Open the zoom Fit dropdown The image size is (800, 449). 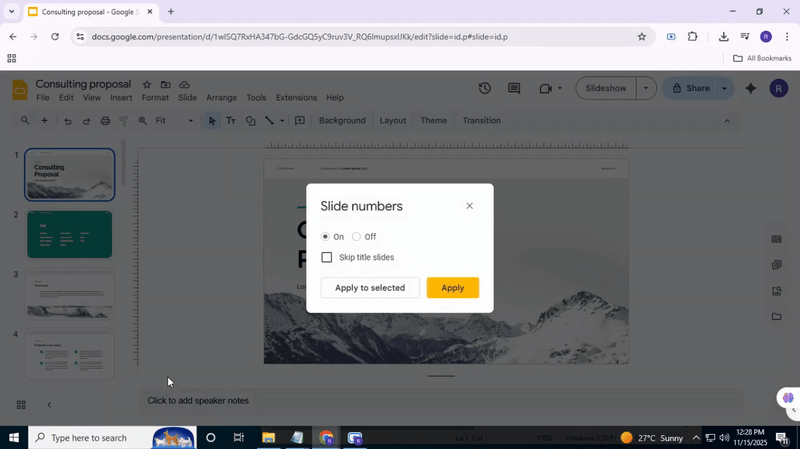(x=174, y=121)
